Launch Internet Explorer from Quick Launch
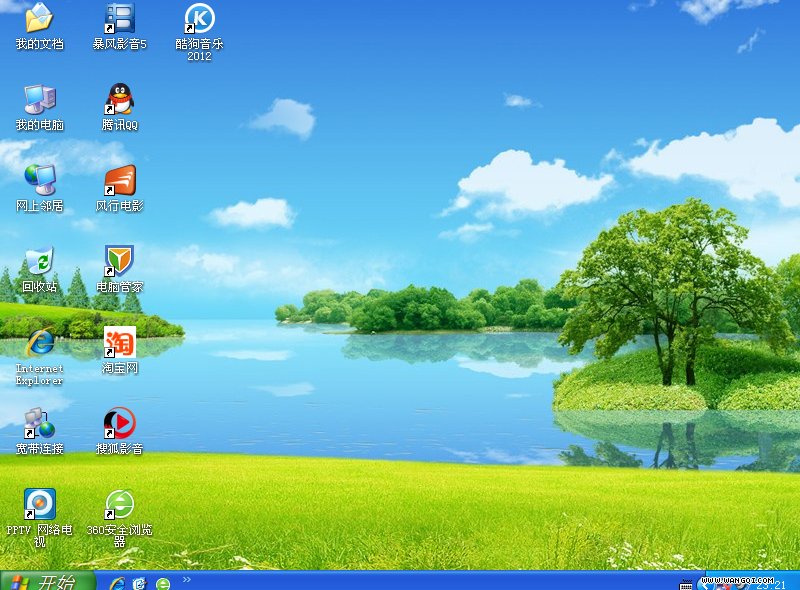 click(x=117, y=583)
